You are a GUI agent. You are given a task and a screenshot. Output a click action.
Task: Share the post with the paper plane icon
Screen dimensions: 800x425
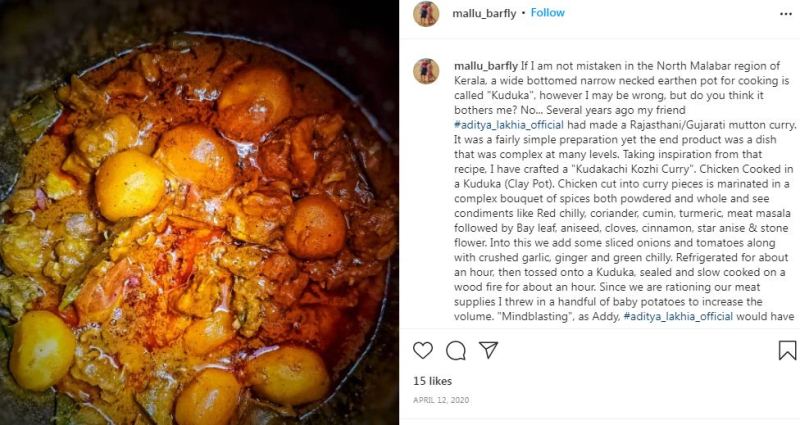[x=488, y=350]
